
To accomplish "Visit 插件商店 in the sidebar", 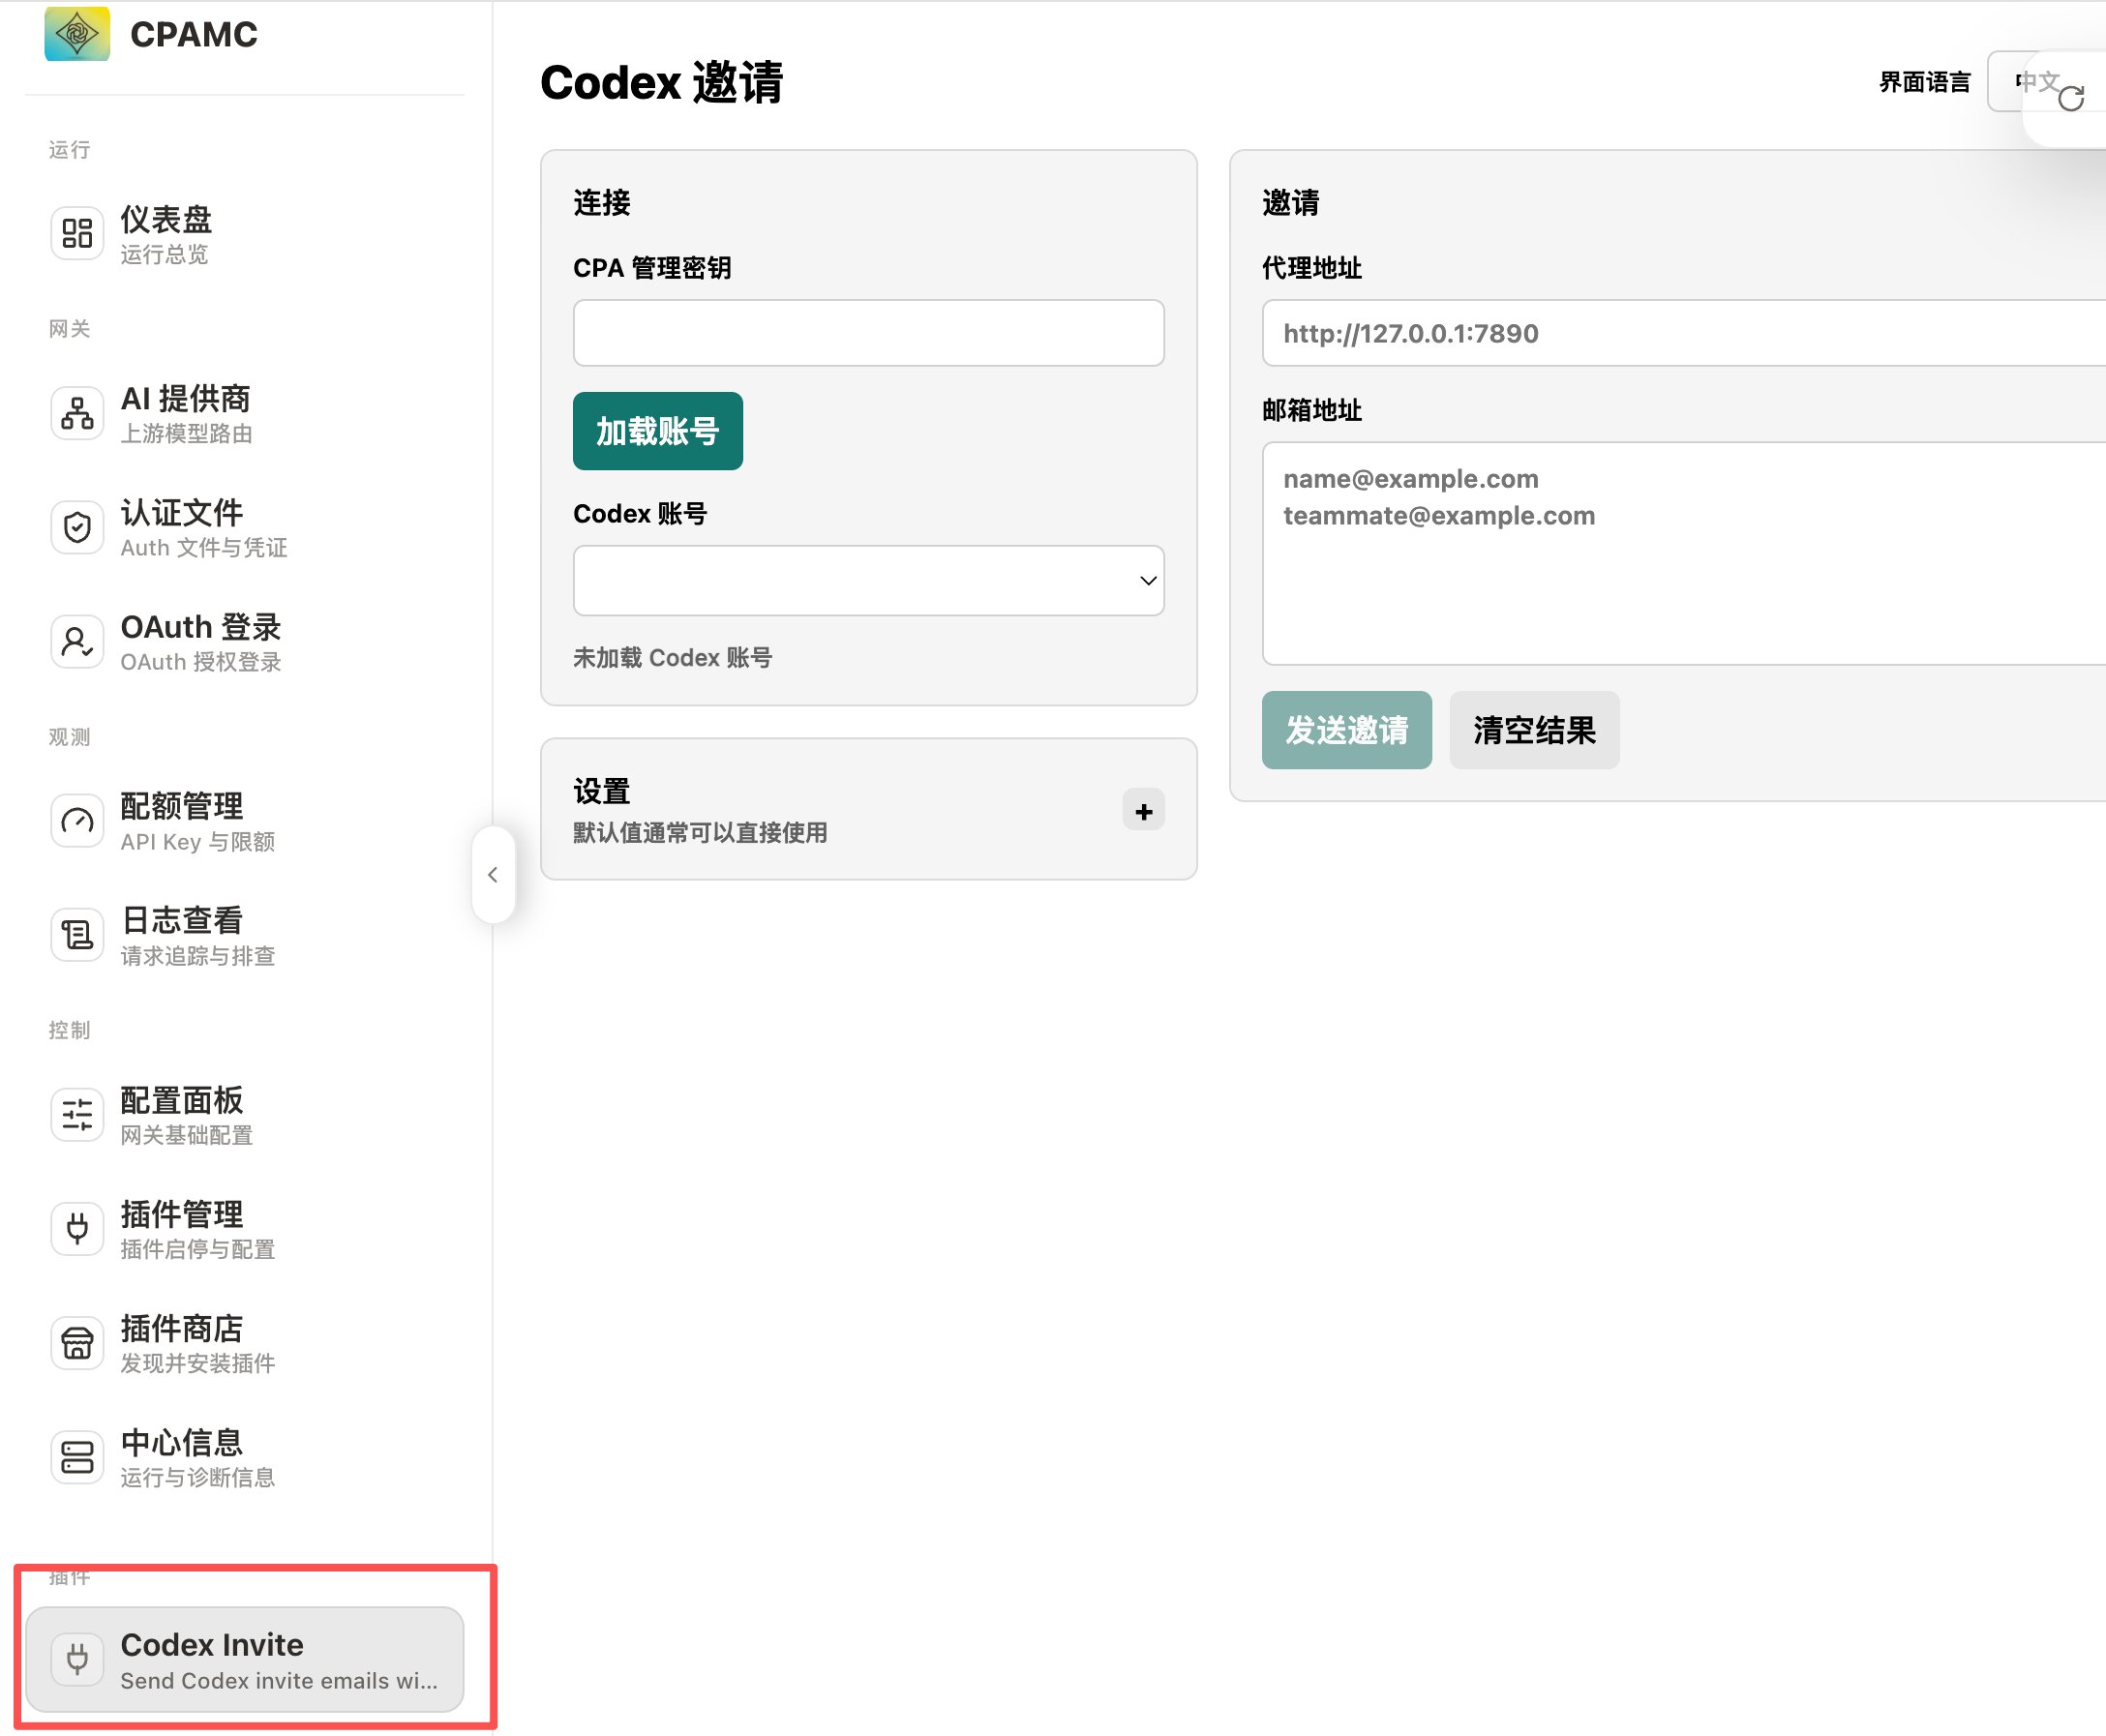I will [244, 1342].
